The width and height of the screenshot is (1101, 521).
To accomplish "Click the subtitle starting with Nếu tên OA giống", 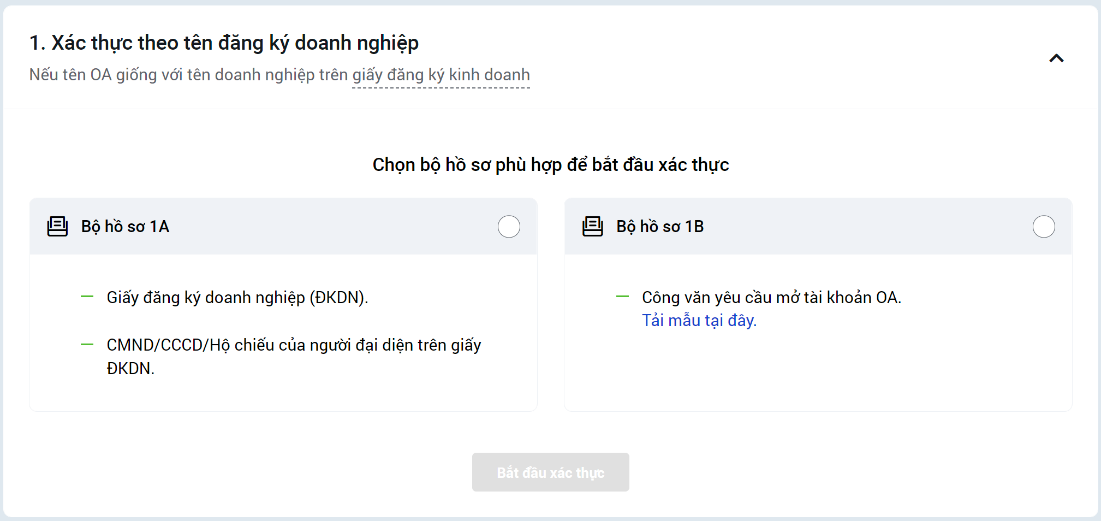I will pos(190,75).
